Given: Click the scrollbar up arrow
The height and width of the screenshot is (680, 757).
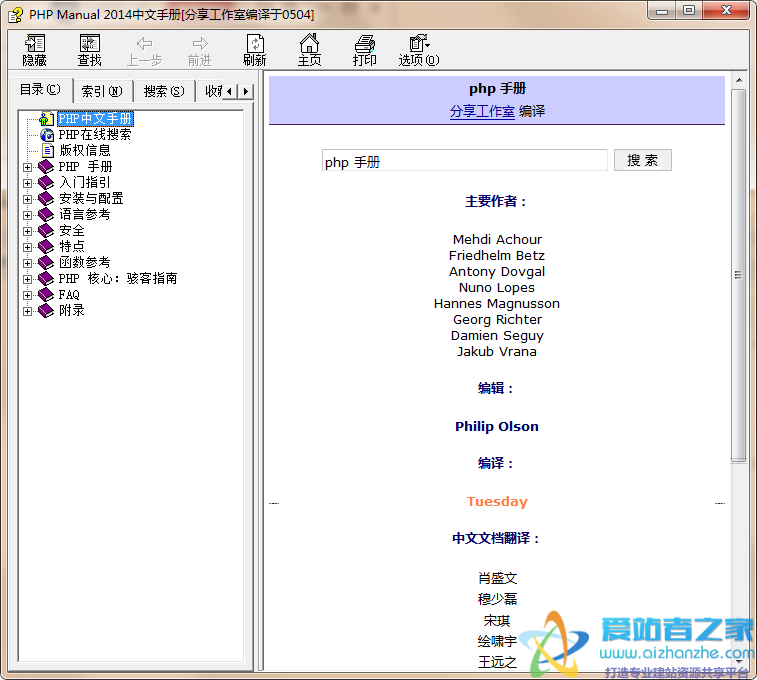Looking at the screenshot, I should pyautogui.click(x=739, y=80).
